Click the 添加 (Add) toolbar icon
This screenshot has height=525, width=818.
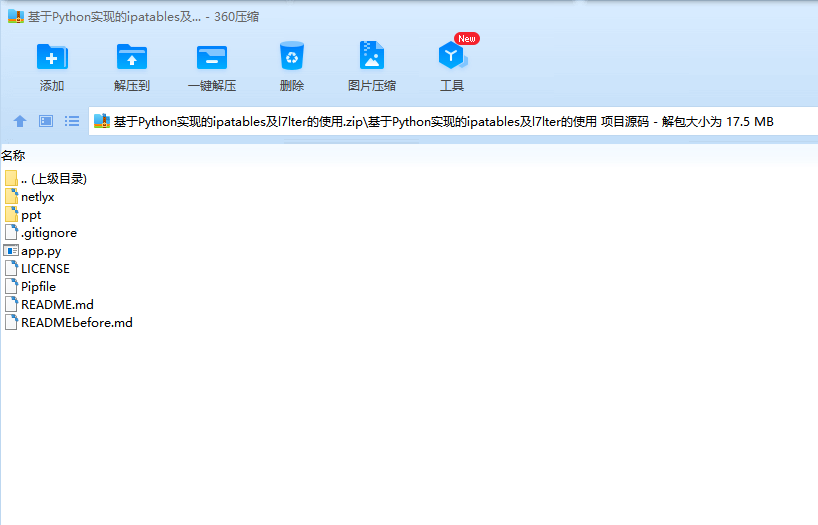click(52, 56)
